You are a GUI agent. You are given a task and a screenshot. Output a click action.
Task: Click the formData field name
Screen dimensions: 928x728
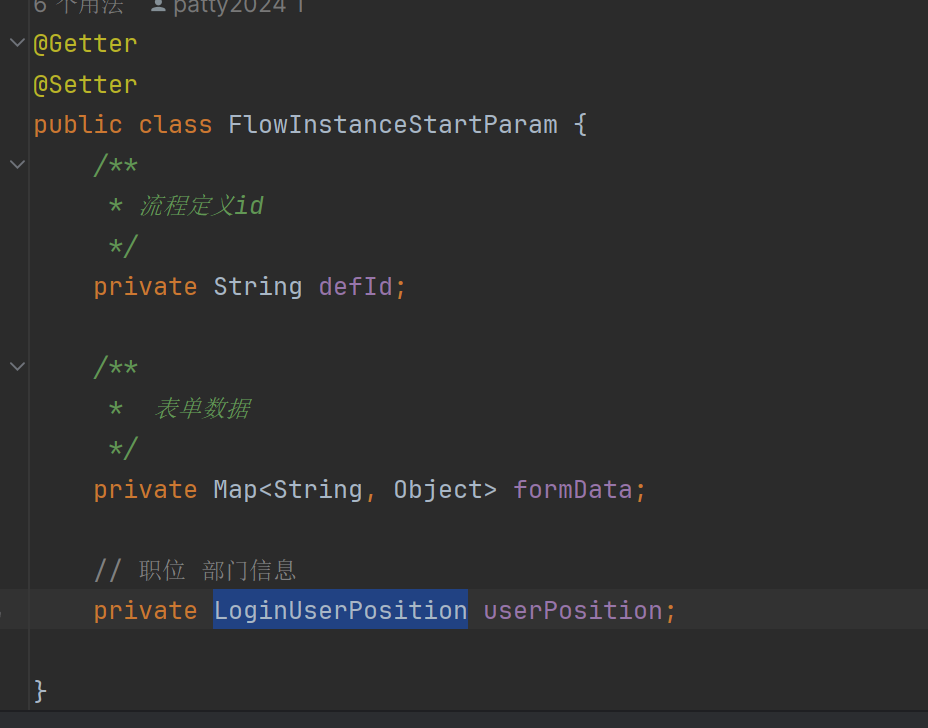[572, 489]
